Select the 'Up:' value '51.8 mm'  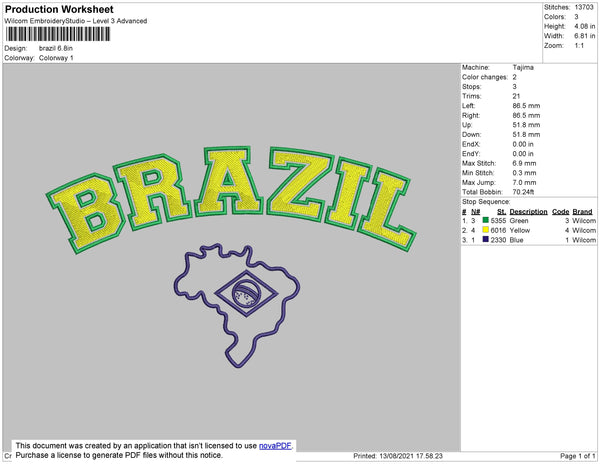[x=526, y=125]
